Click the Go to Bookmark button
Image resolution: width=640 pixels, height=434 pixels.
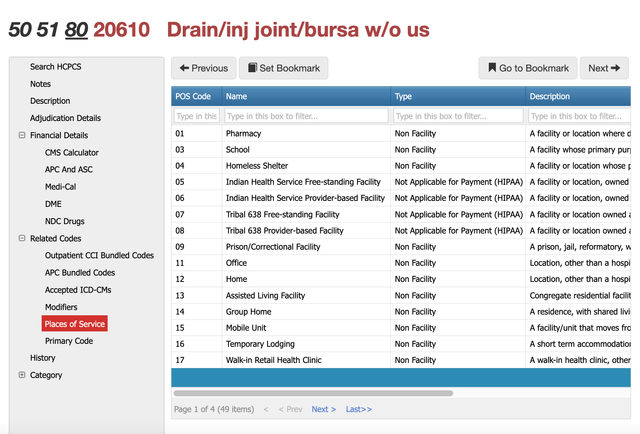528,68
